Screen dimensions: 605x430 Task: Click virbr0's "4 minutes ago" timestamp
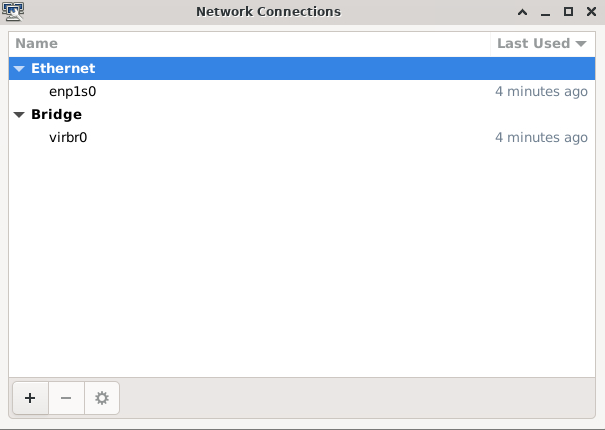coord(541,138)
